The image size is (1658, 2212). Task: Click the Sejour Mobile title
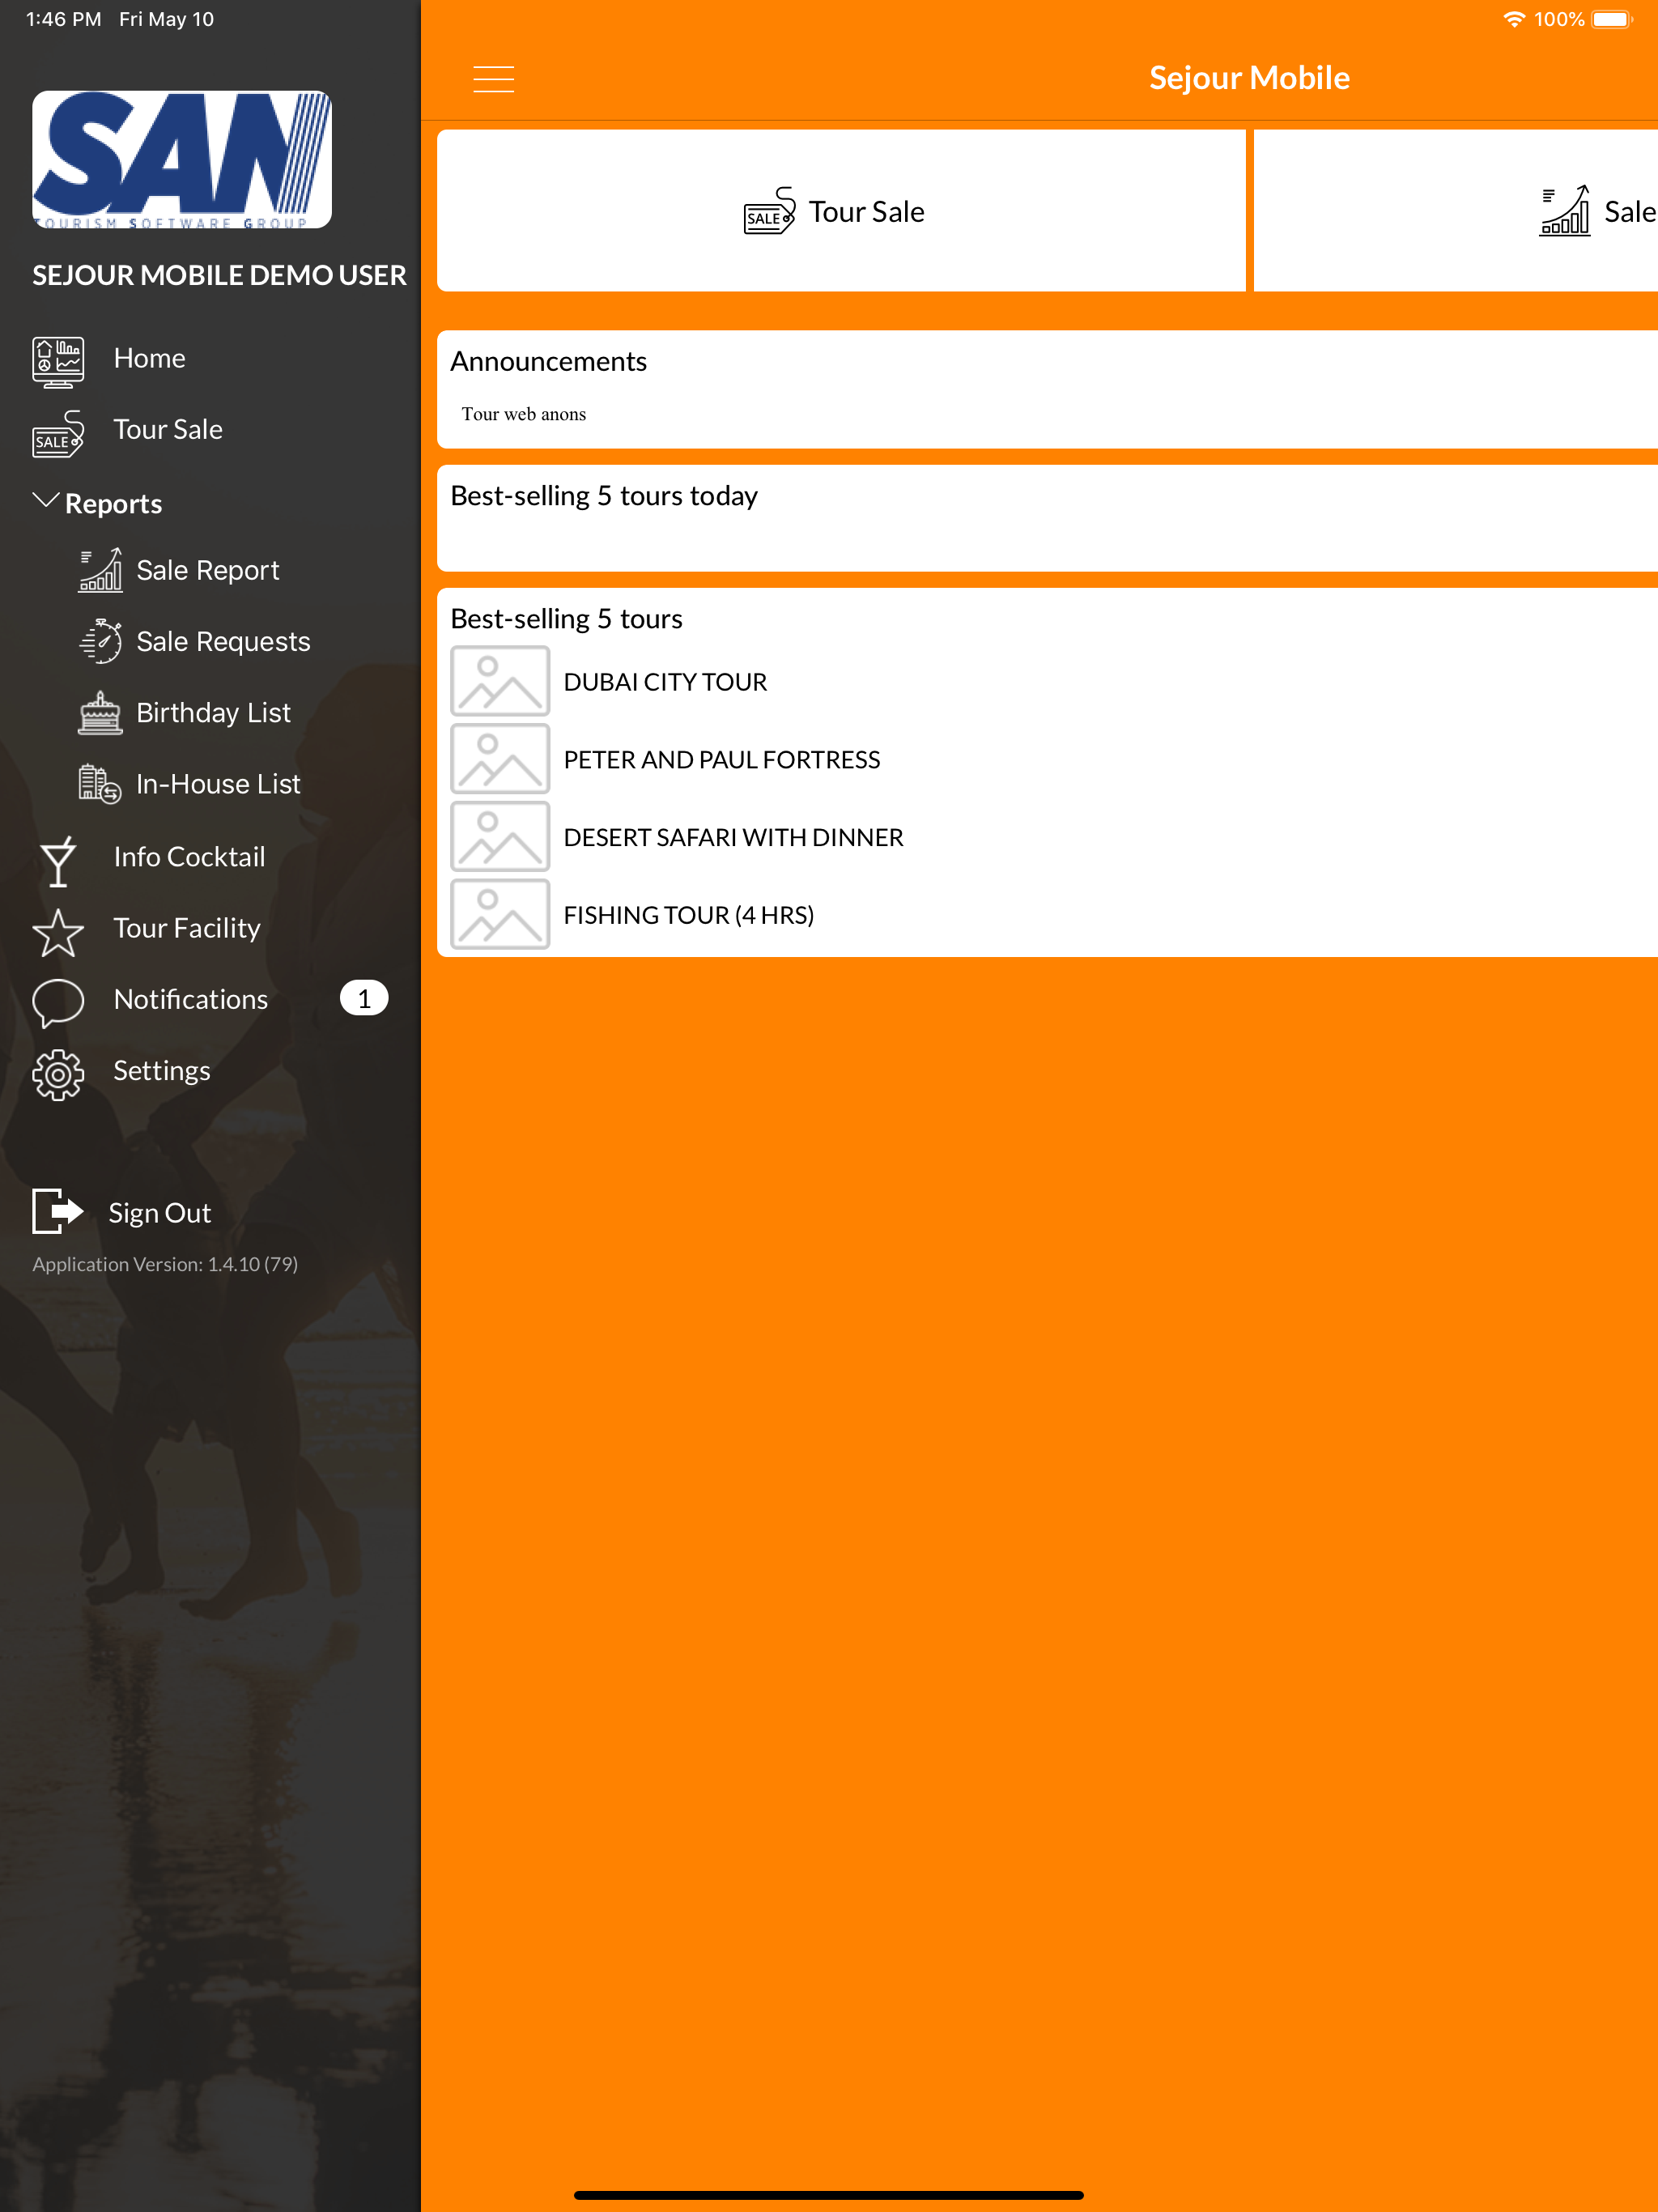1249,78
